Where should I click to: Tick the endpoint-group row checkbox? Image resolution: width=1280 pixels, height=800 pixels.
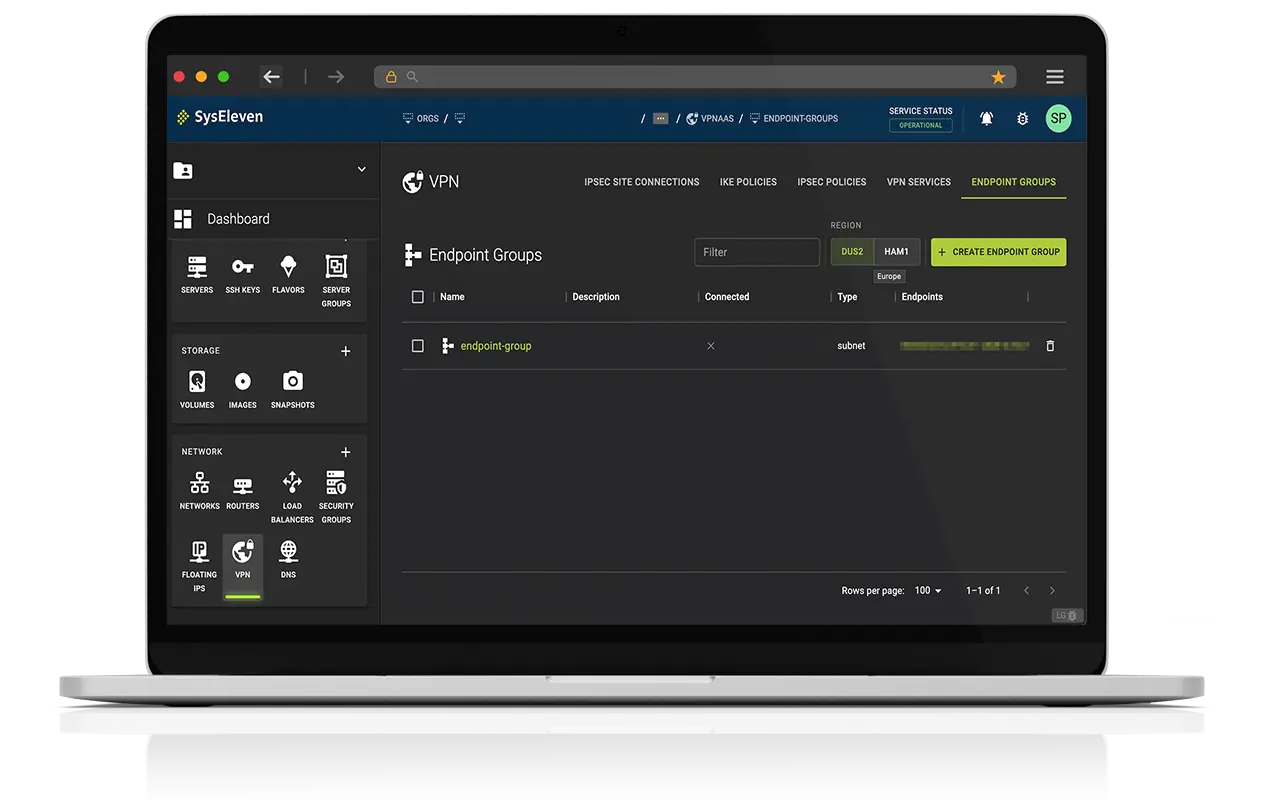tap(418, 346)
